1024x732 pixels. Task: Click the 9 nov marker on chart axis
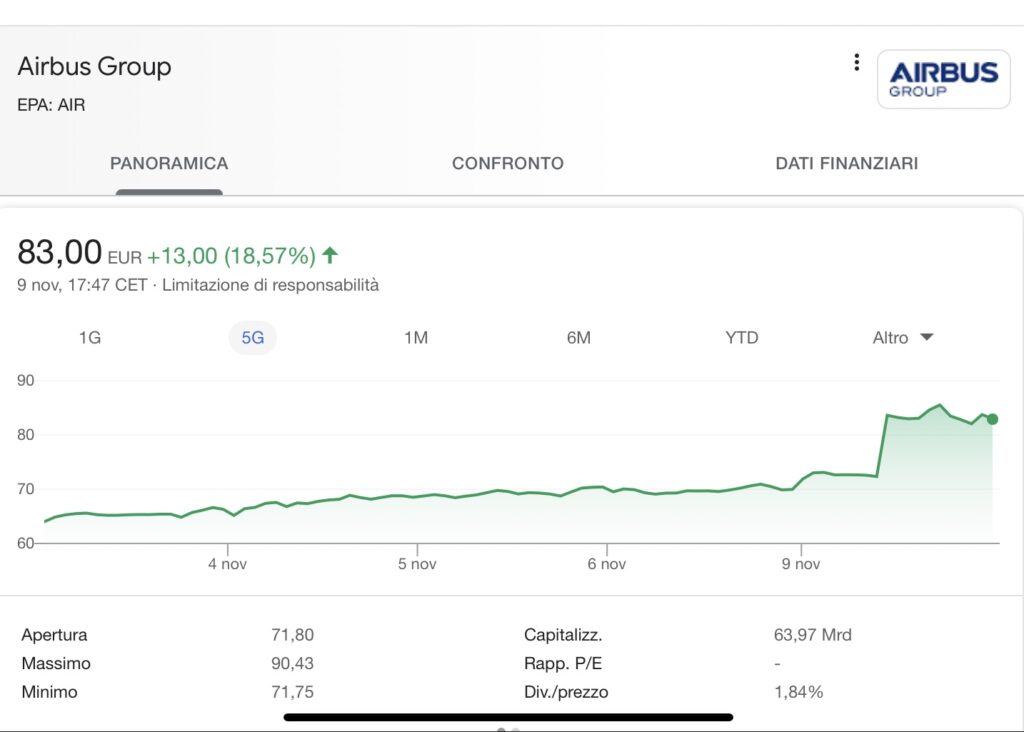click(x=801, y=564)
